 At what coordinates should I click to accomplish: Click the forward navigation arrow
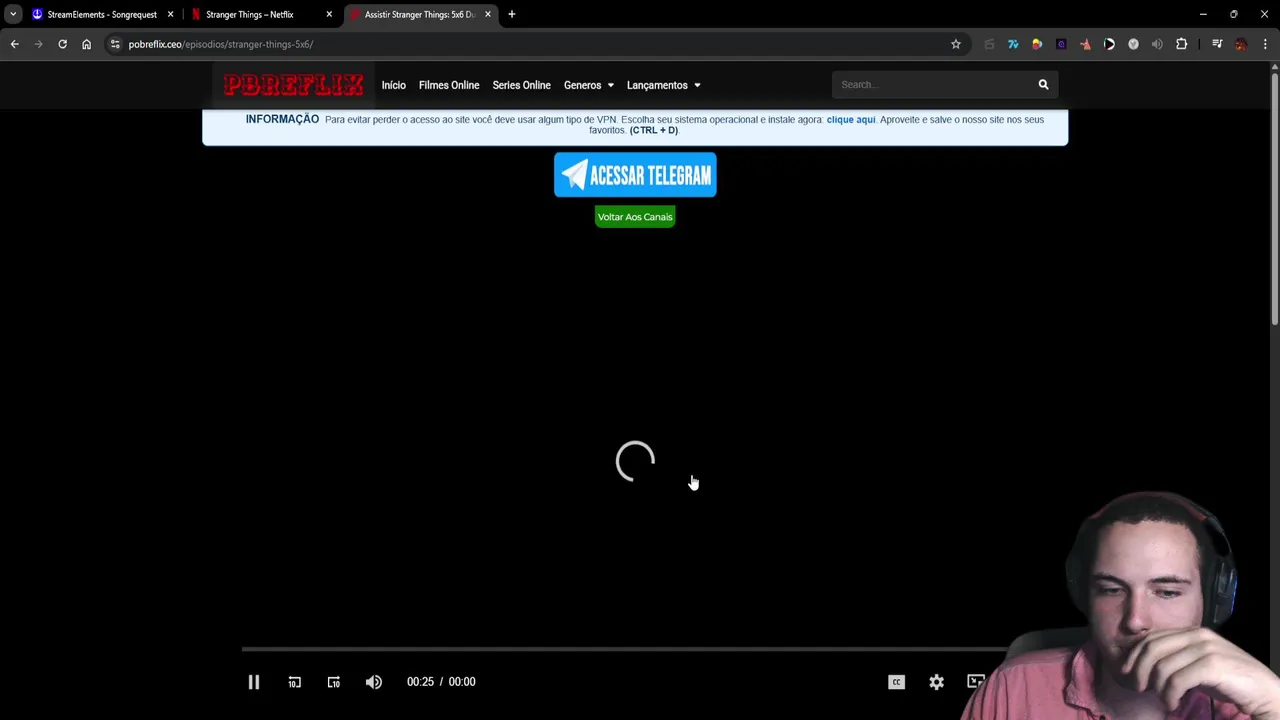[38, 44]
